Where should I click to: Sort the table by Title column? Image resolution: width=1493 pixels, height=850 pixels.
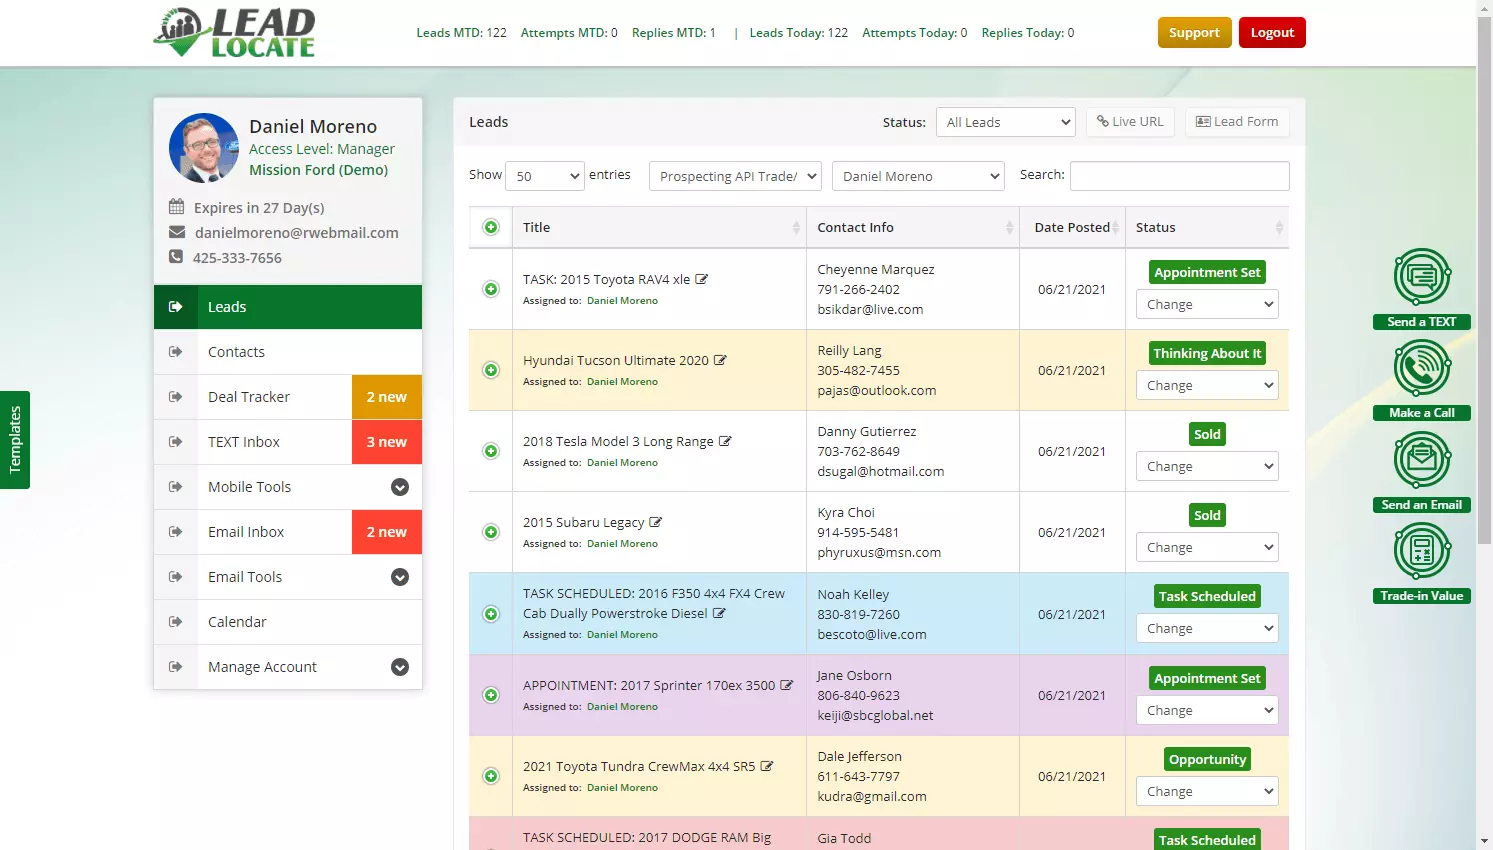(659, 227)
